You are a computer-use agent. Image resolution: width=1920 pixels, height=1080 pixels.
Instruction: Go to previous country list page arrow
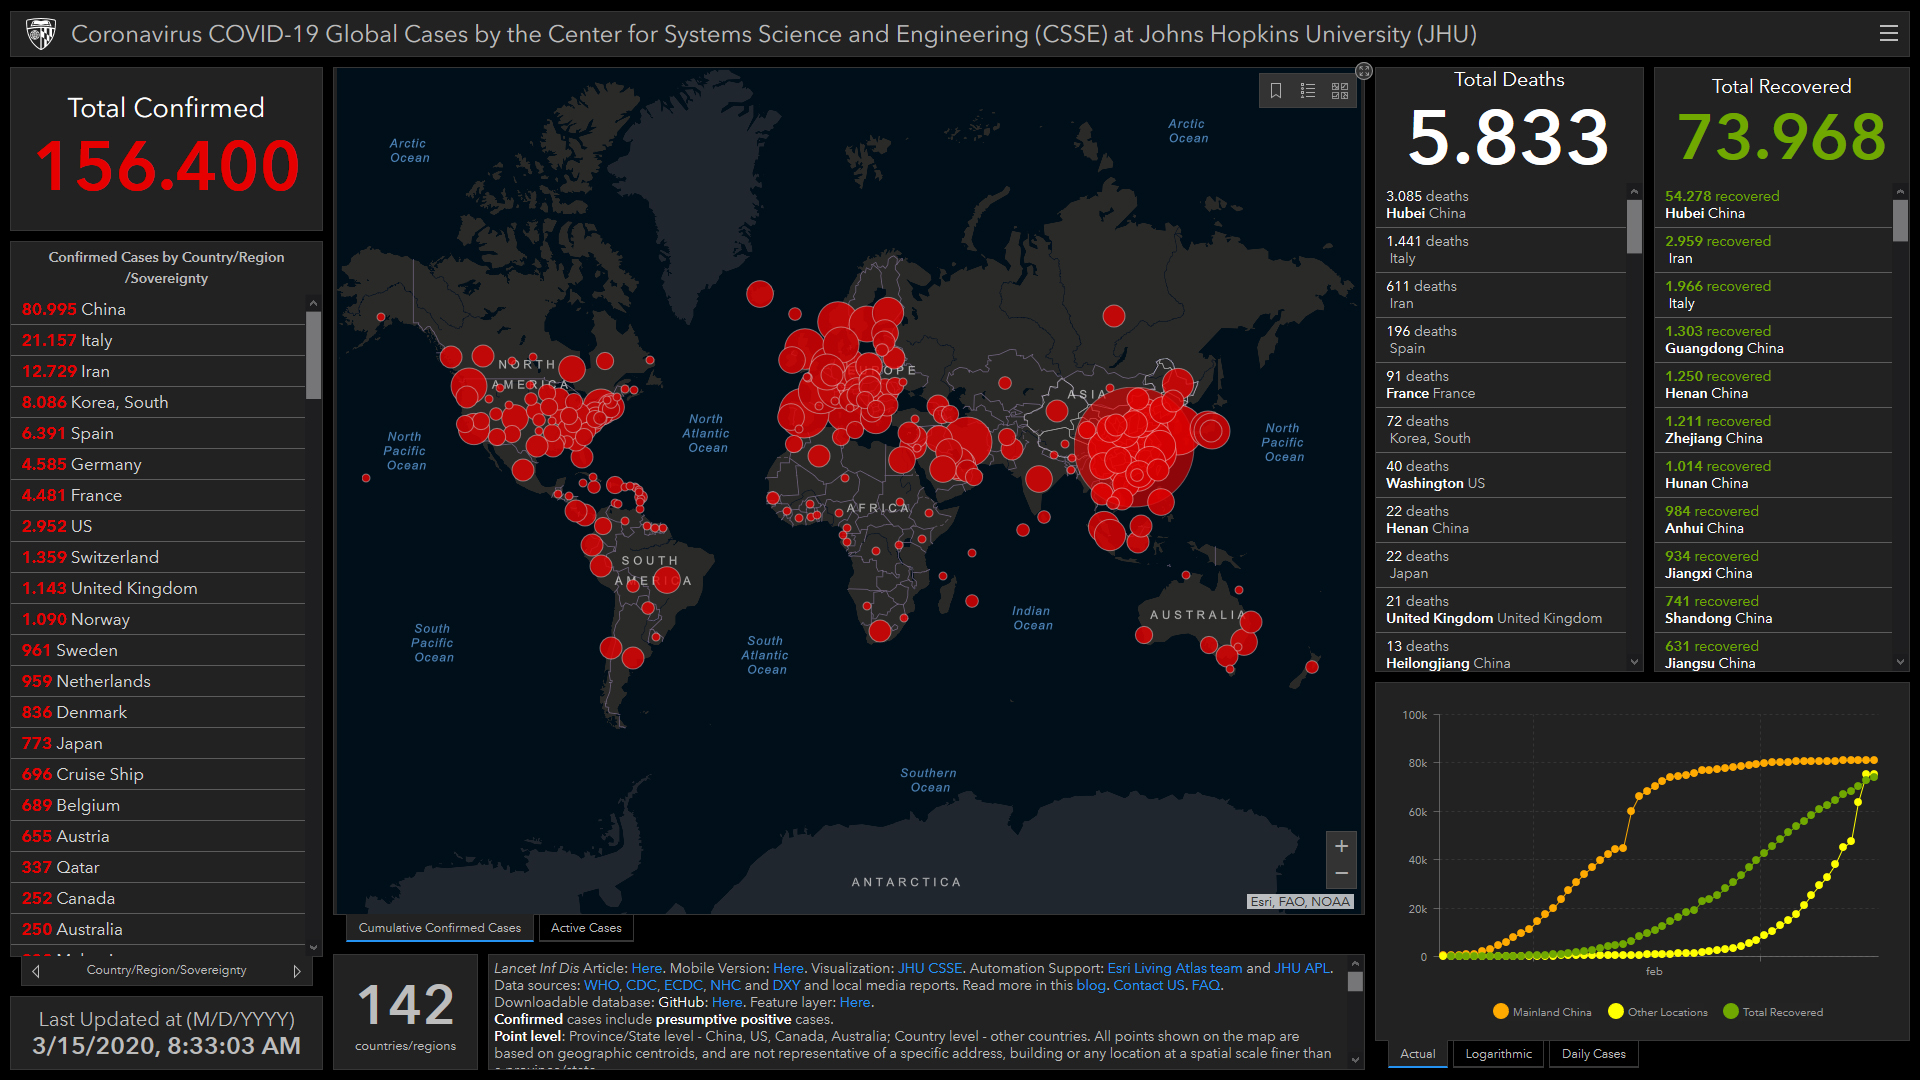[36, 971]
